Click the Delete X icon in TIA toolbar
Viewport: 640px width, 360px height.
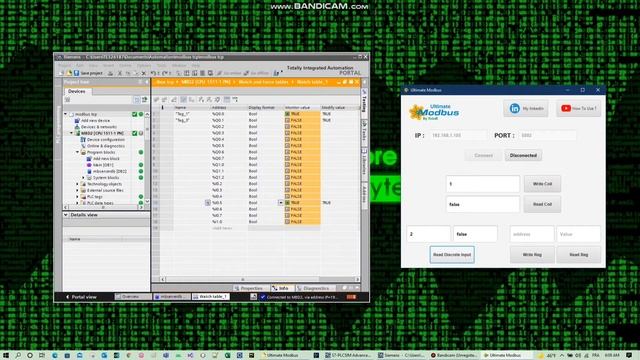click(143, 73)
